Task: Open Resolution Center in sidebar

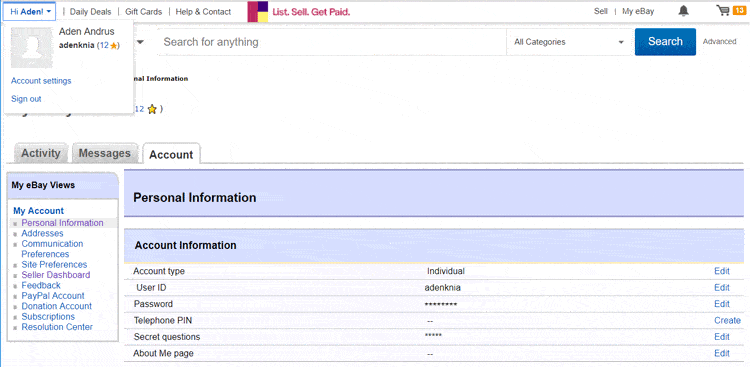Action: pyautogui.click(x=57, y=327)
